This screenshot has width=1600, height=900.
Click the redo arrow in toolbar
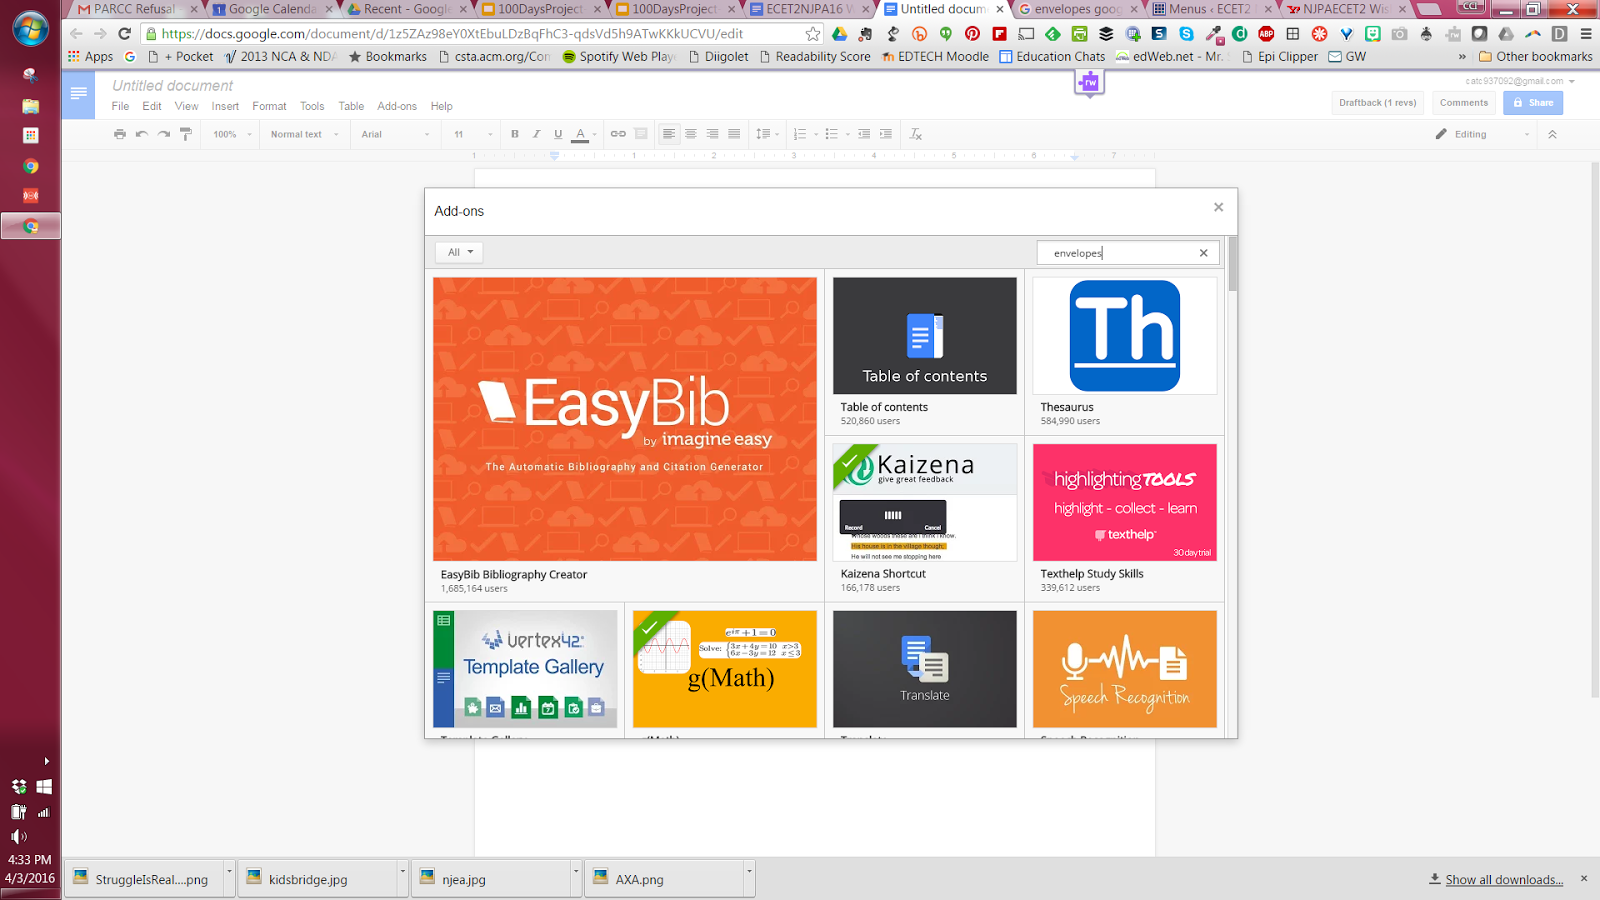[x=164, y=134]
